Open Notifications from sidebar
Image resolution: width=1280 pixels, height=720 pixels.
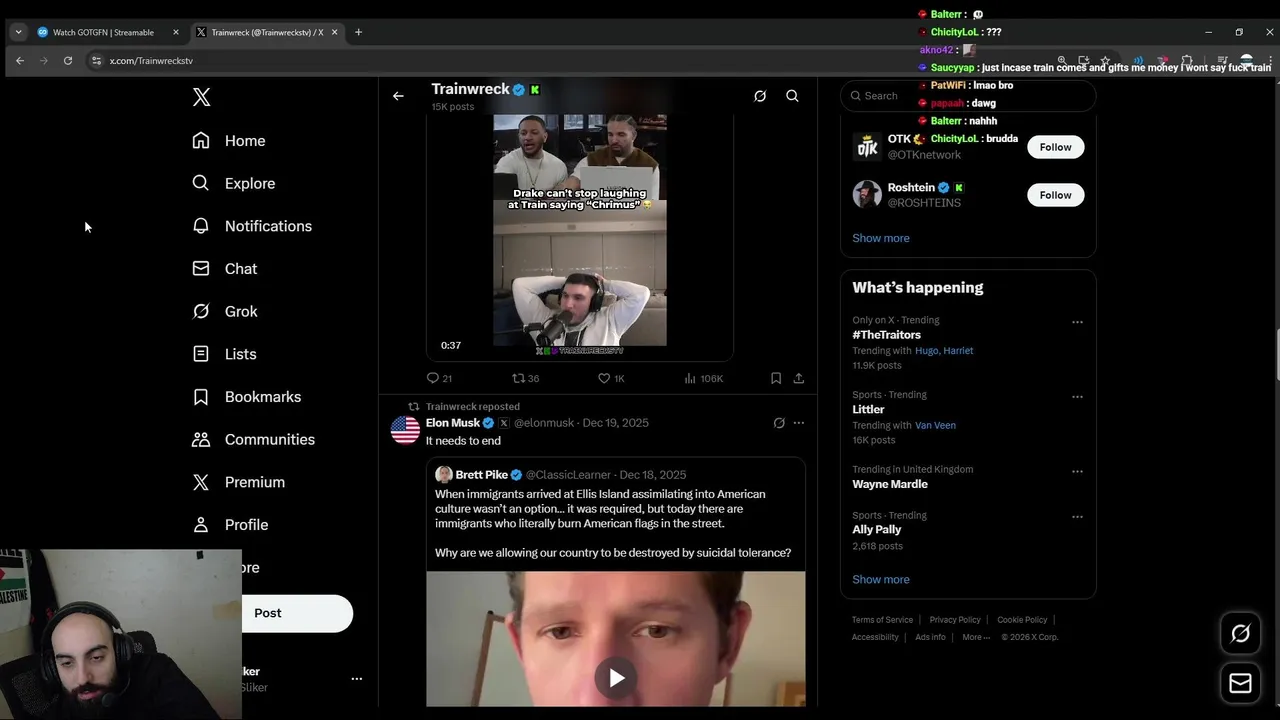pyautogui.click(x=252, y=226)
